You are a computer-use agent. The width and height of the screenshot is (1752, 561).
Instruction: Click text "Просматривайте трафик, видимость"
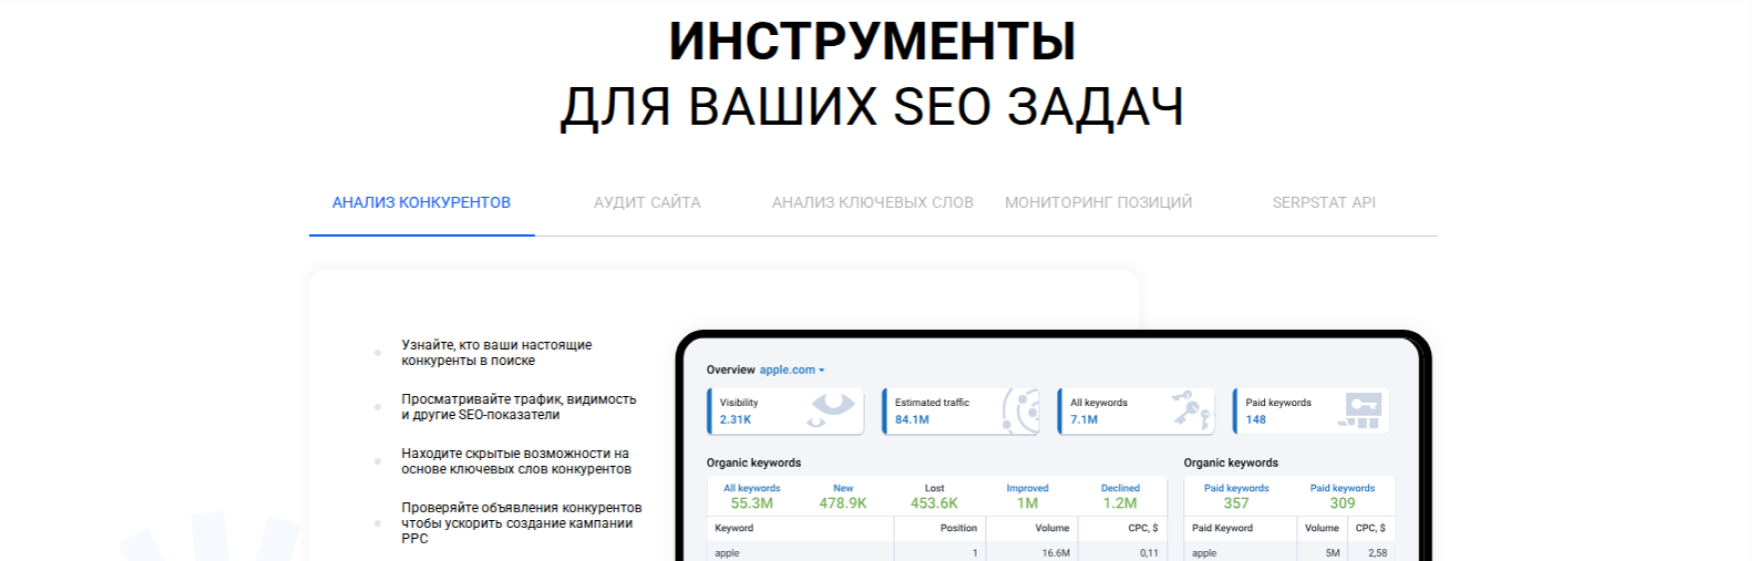(x=519, y=407)
